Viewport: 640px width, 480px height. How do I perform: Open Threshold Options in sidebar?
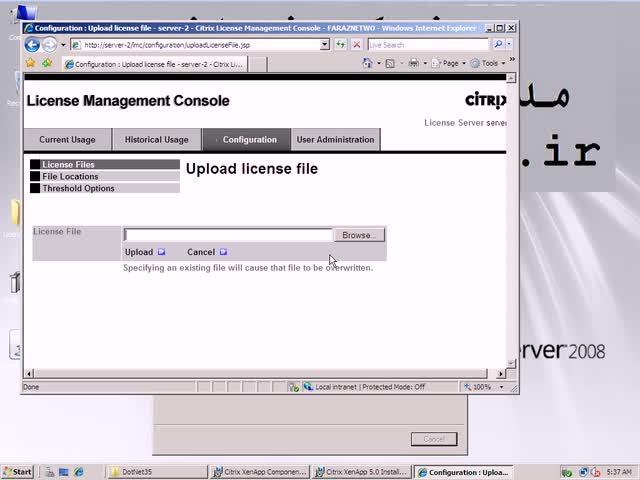(105, 188)
